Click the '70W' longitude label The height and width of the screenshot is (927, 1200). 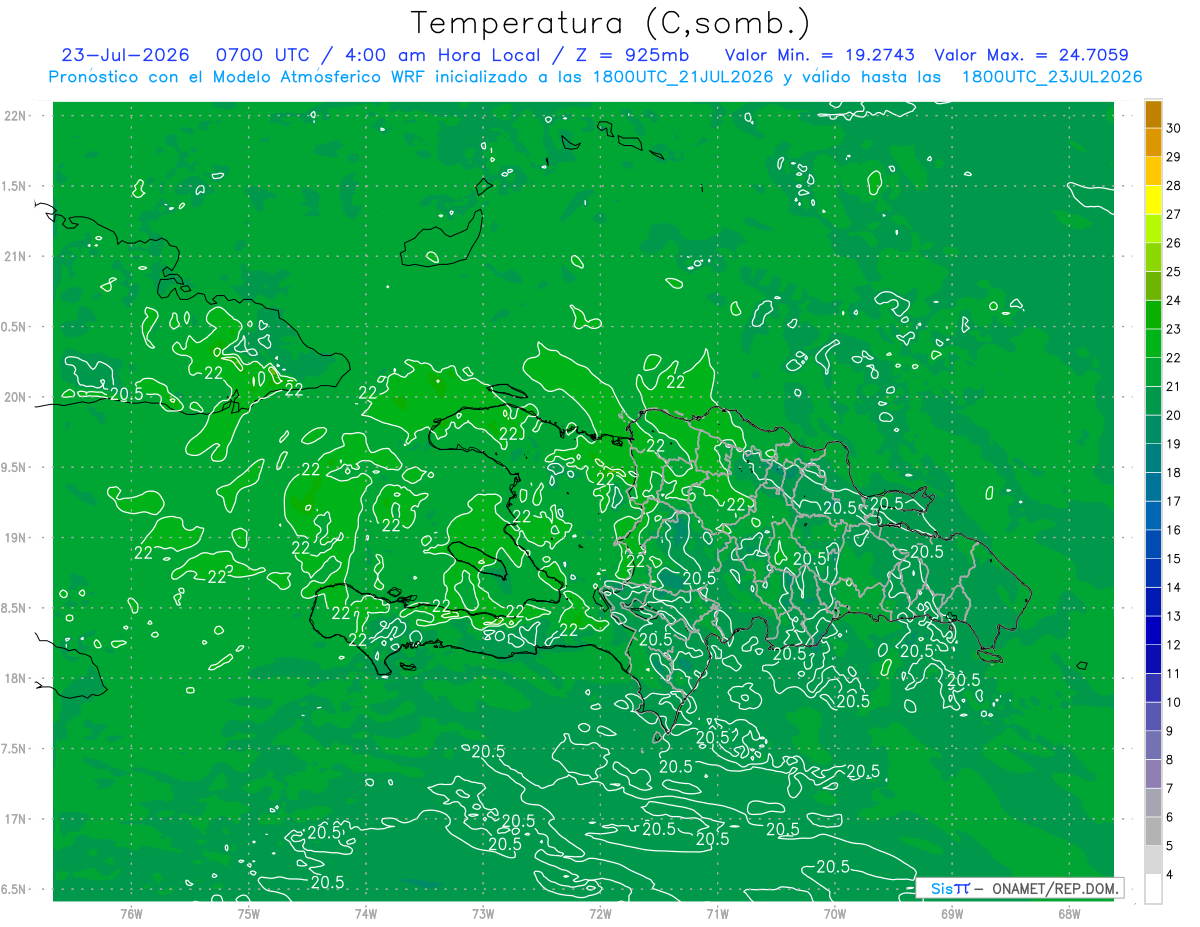click(835, 913)
